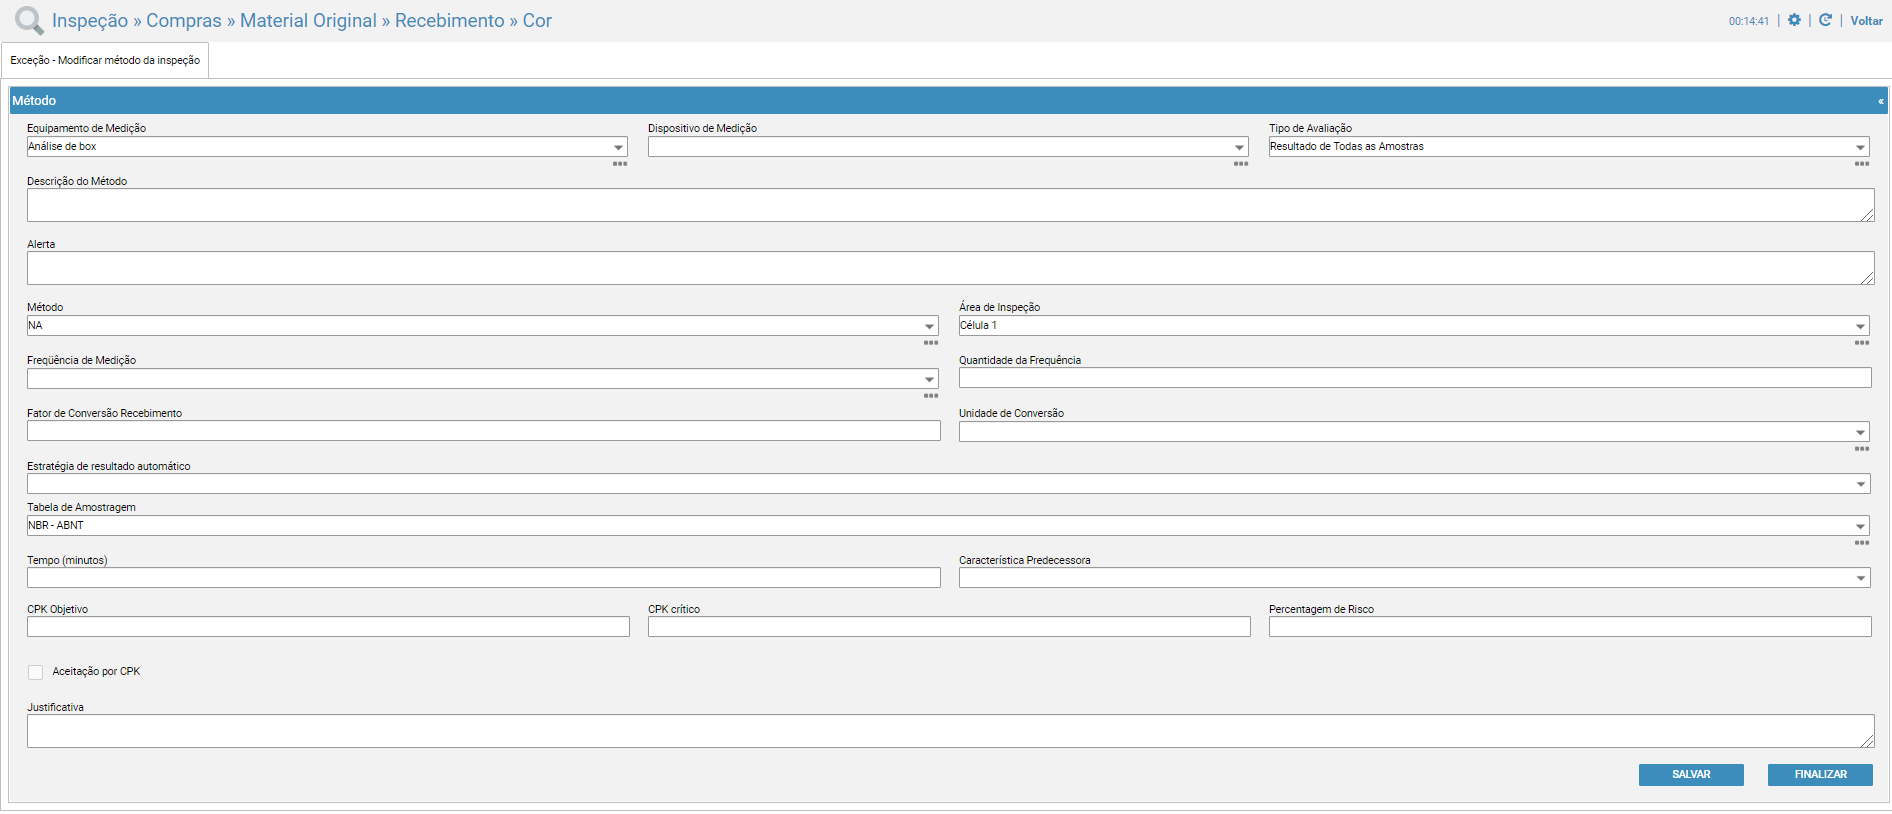The height and width of the screenshot is (814, 1892).
Task: Select the Exceção - Modificar método da inspeção tab
Action: [105, 60]
